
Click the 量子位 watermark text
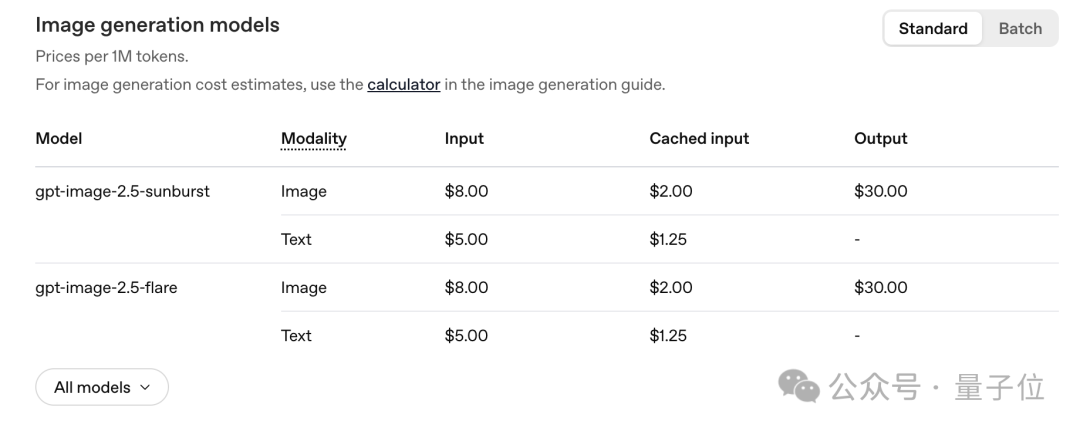[x=999, y=387]
